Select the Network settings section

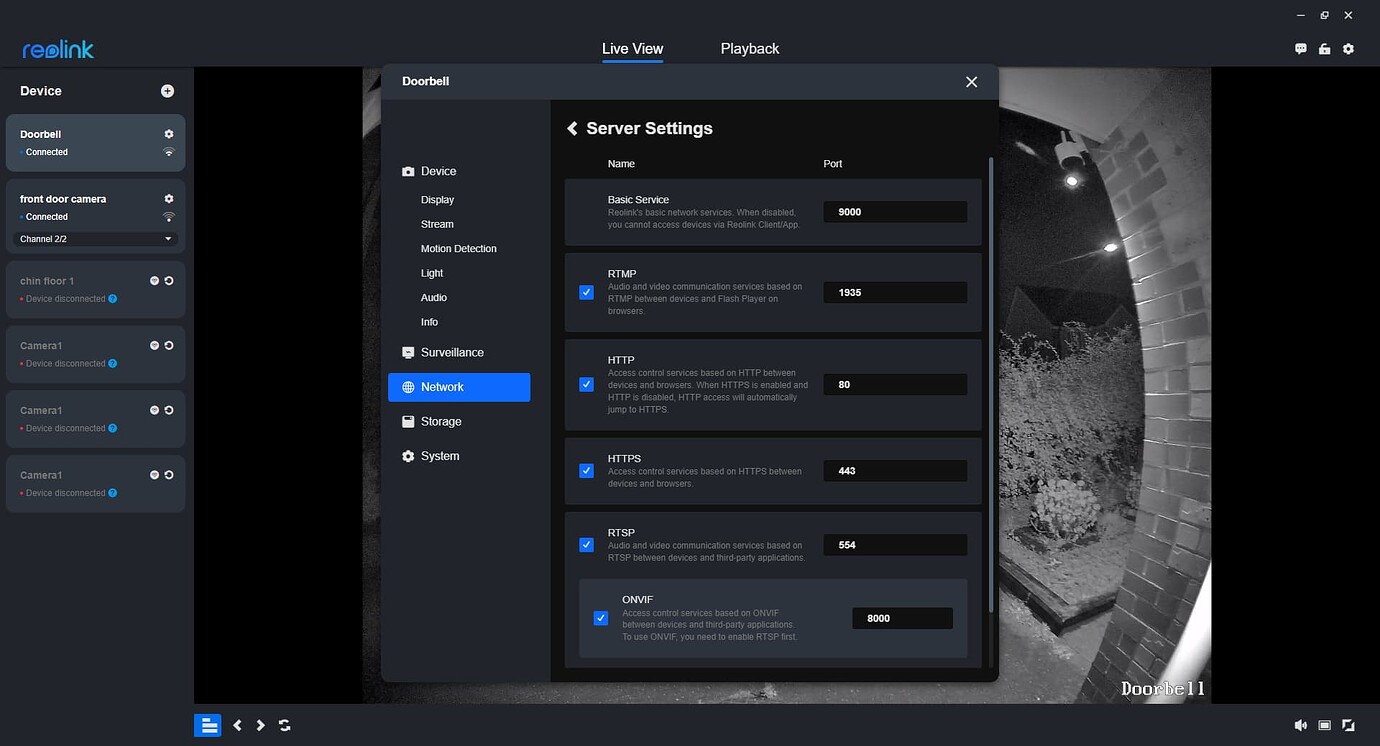(443, 387)
